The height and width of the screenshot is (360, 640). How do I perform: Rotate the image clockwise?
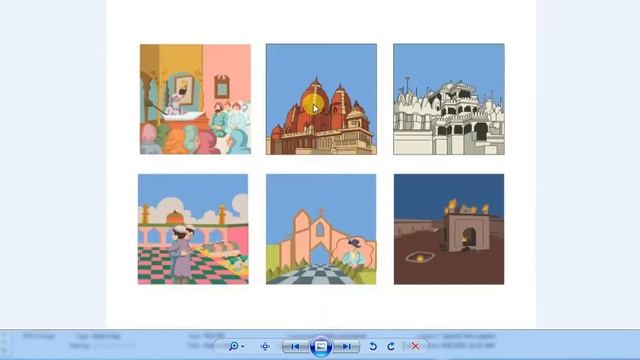[x=391, y=346]
